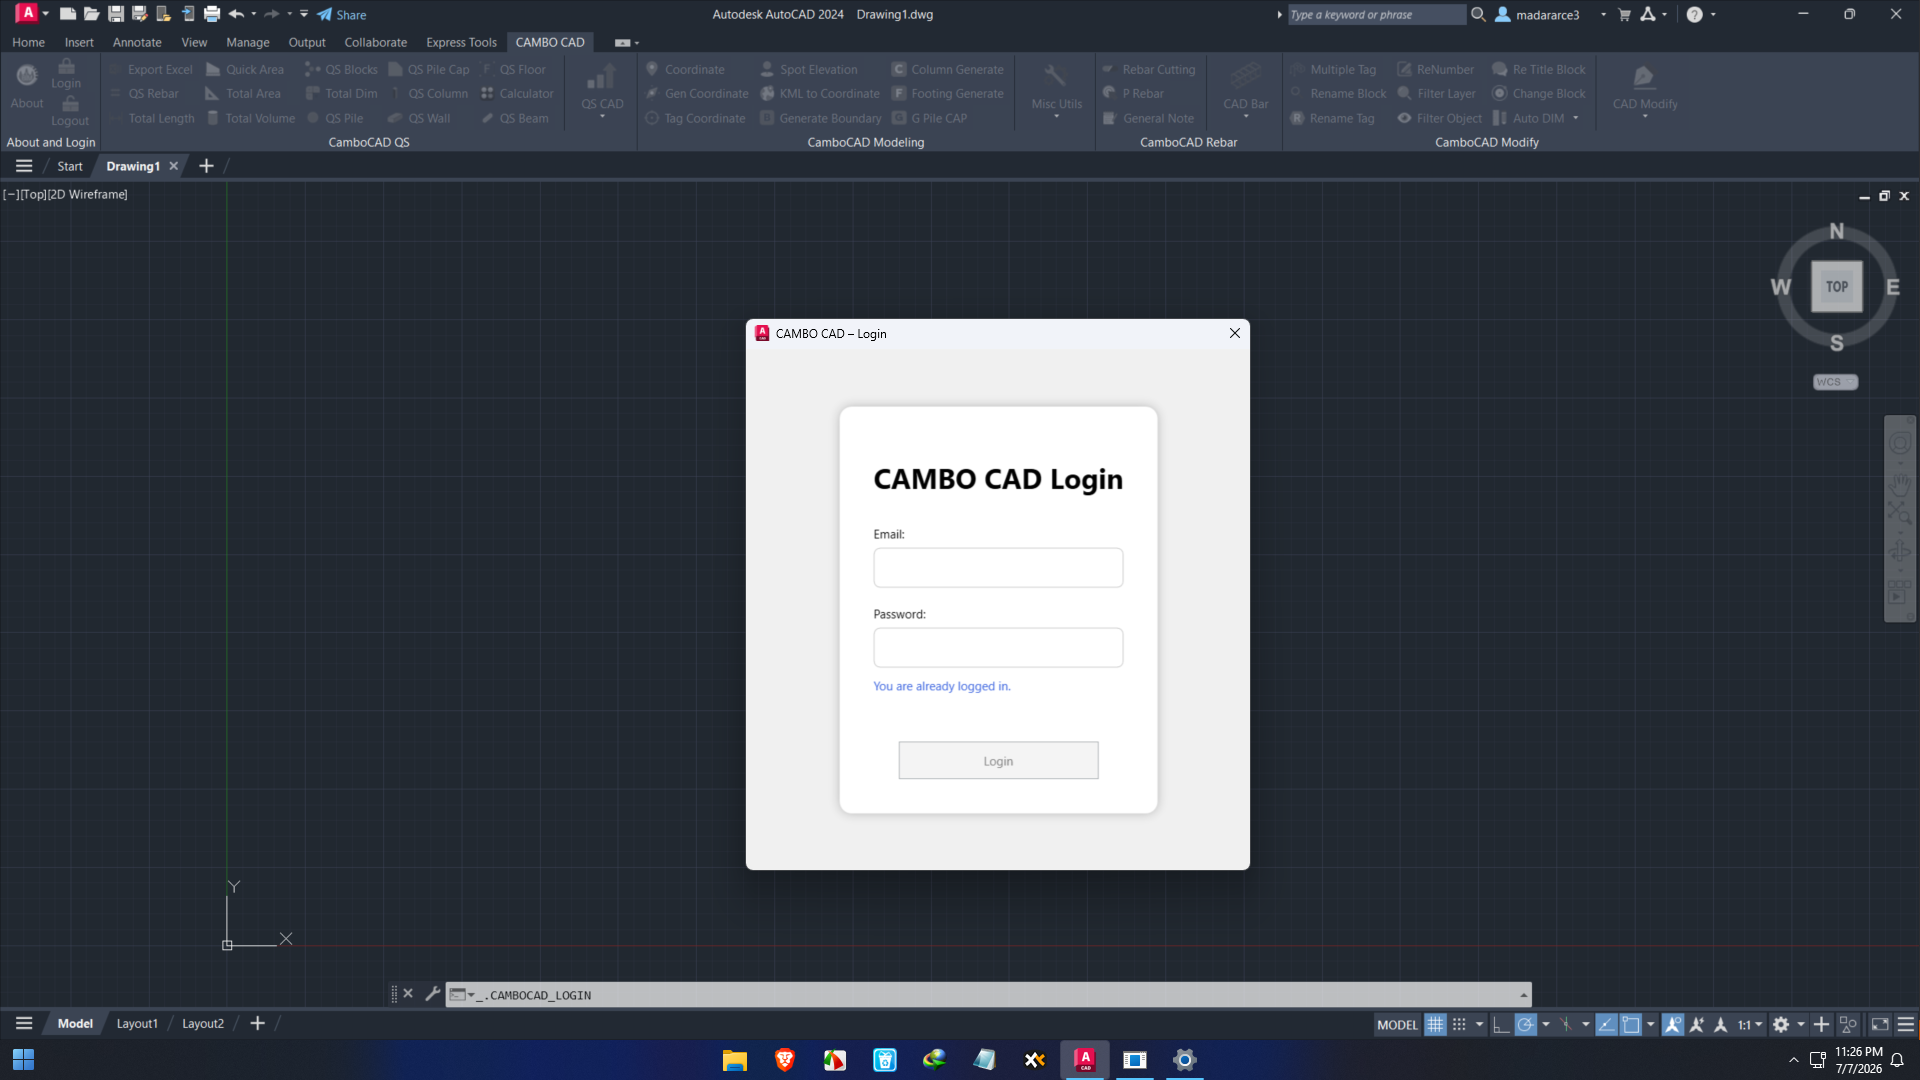Click the Clean Screen icon in status bar
1920x1080 pixels.
pyautogui.click(x=1880, y=1024)
